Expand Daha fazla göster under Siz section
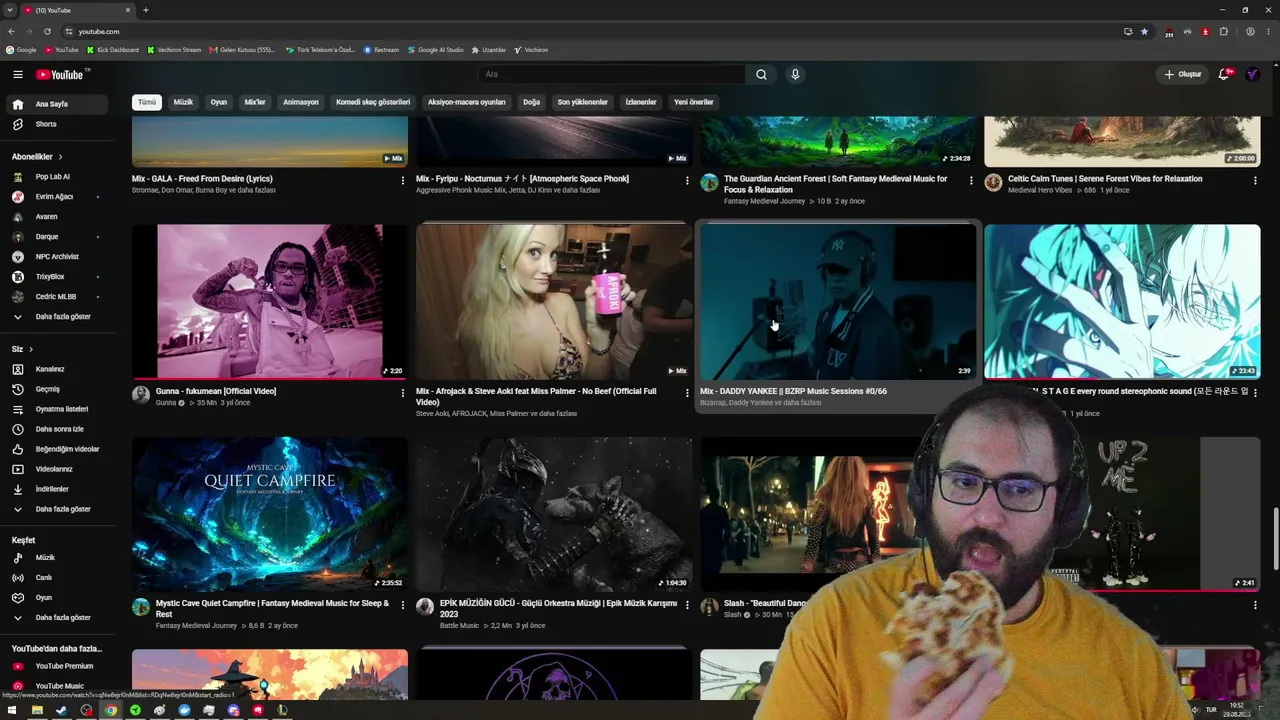The image size is (1280, 720). 55,509
